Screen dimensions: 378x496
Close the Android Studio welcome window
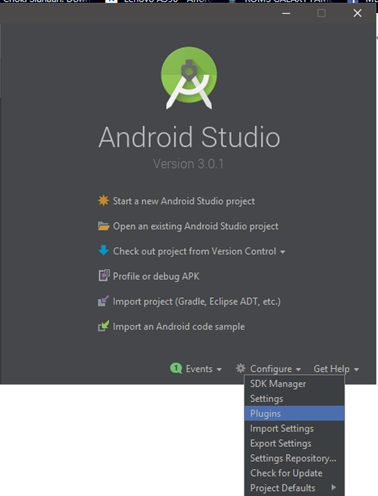[x=357, y=13]
